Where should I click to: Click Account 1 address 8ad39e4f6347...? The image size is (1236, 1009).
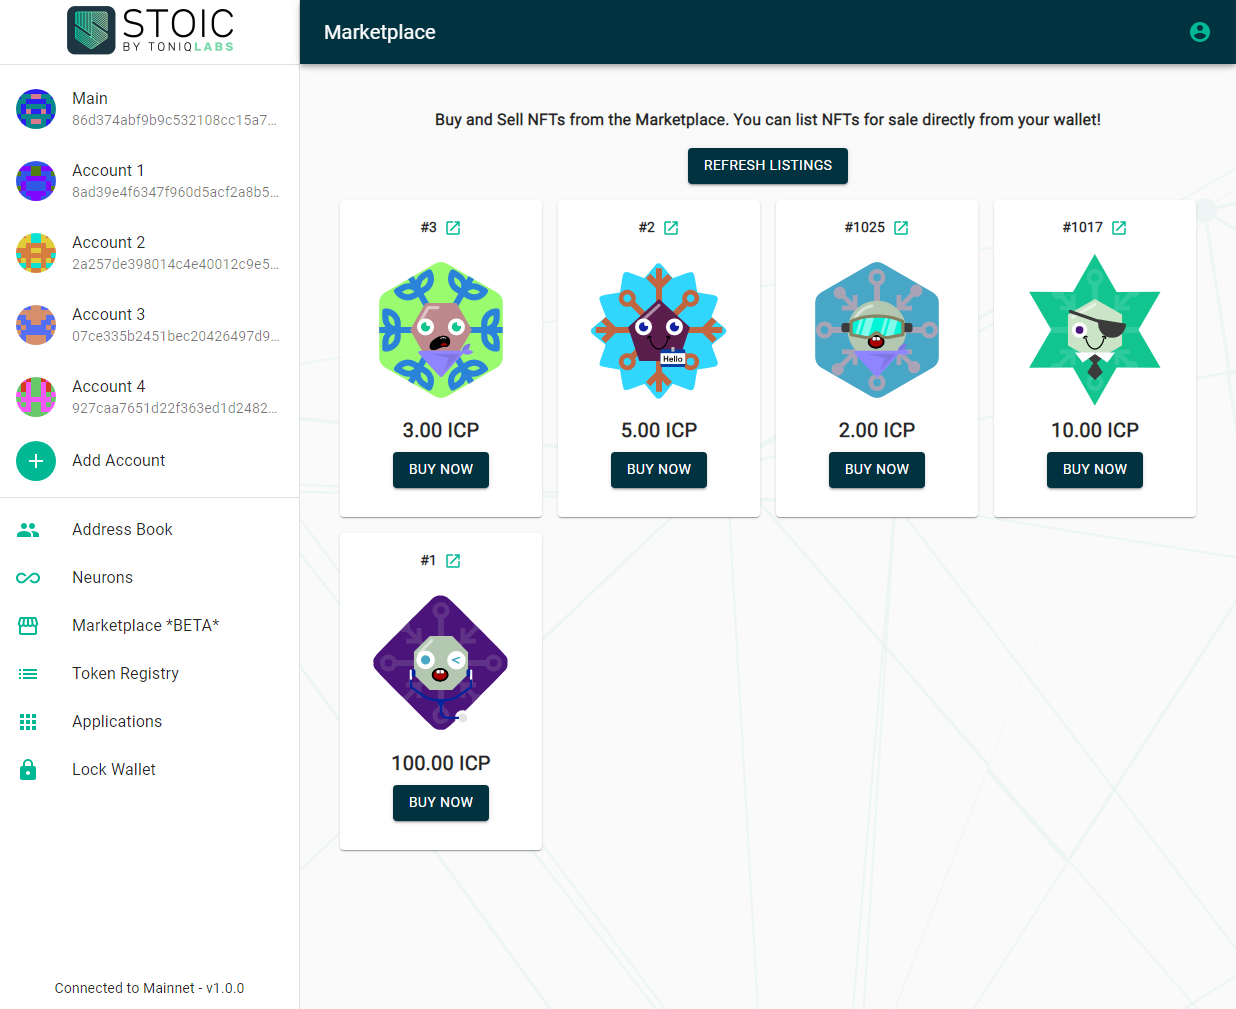point(175,192)
